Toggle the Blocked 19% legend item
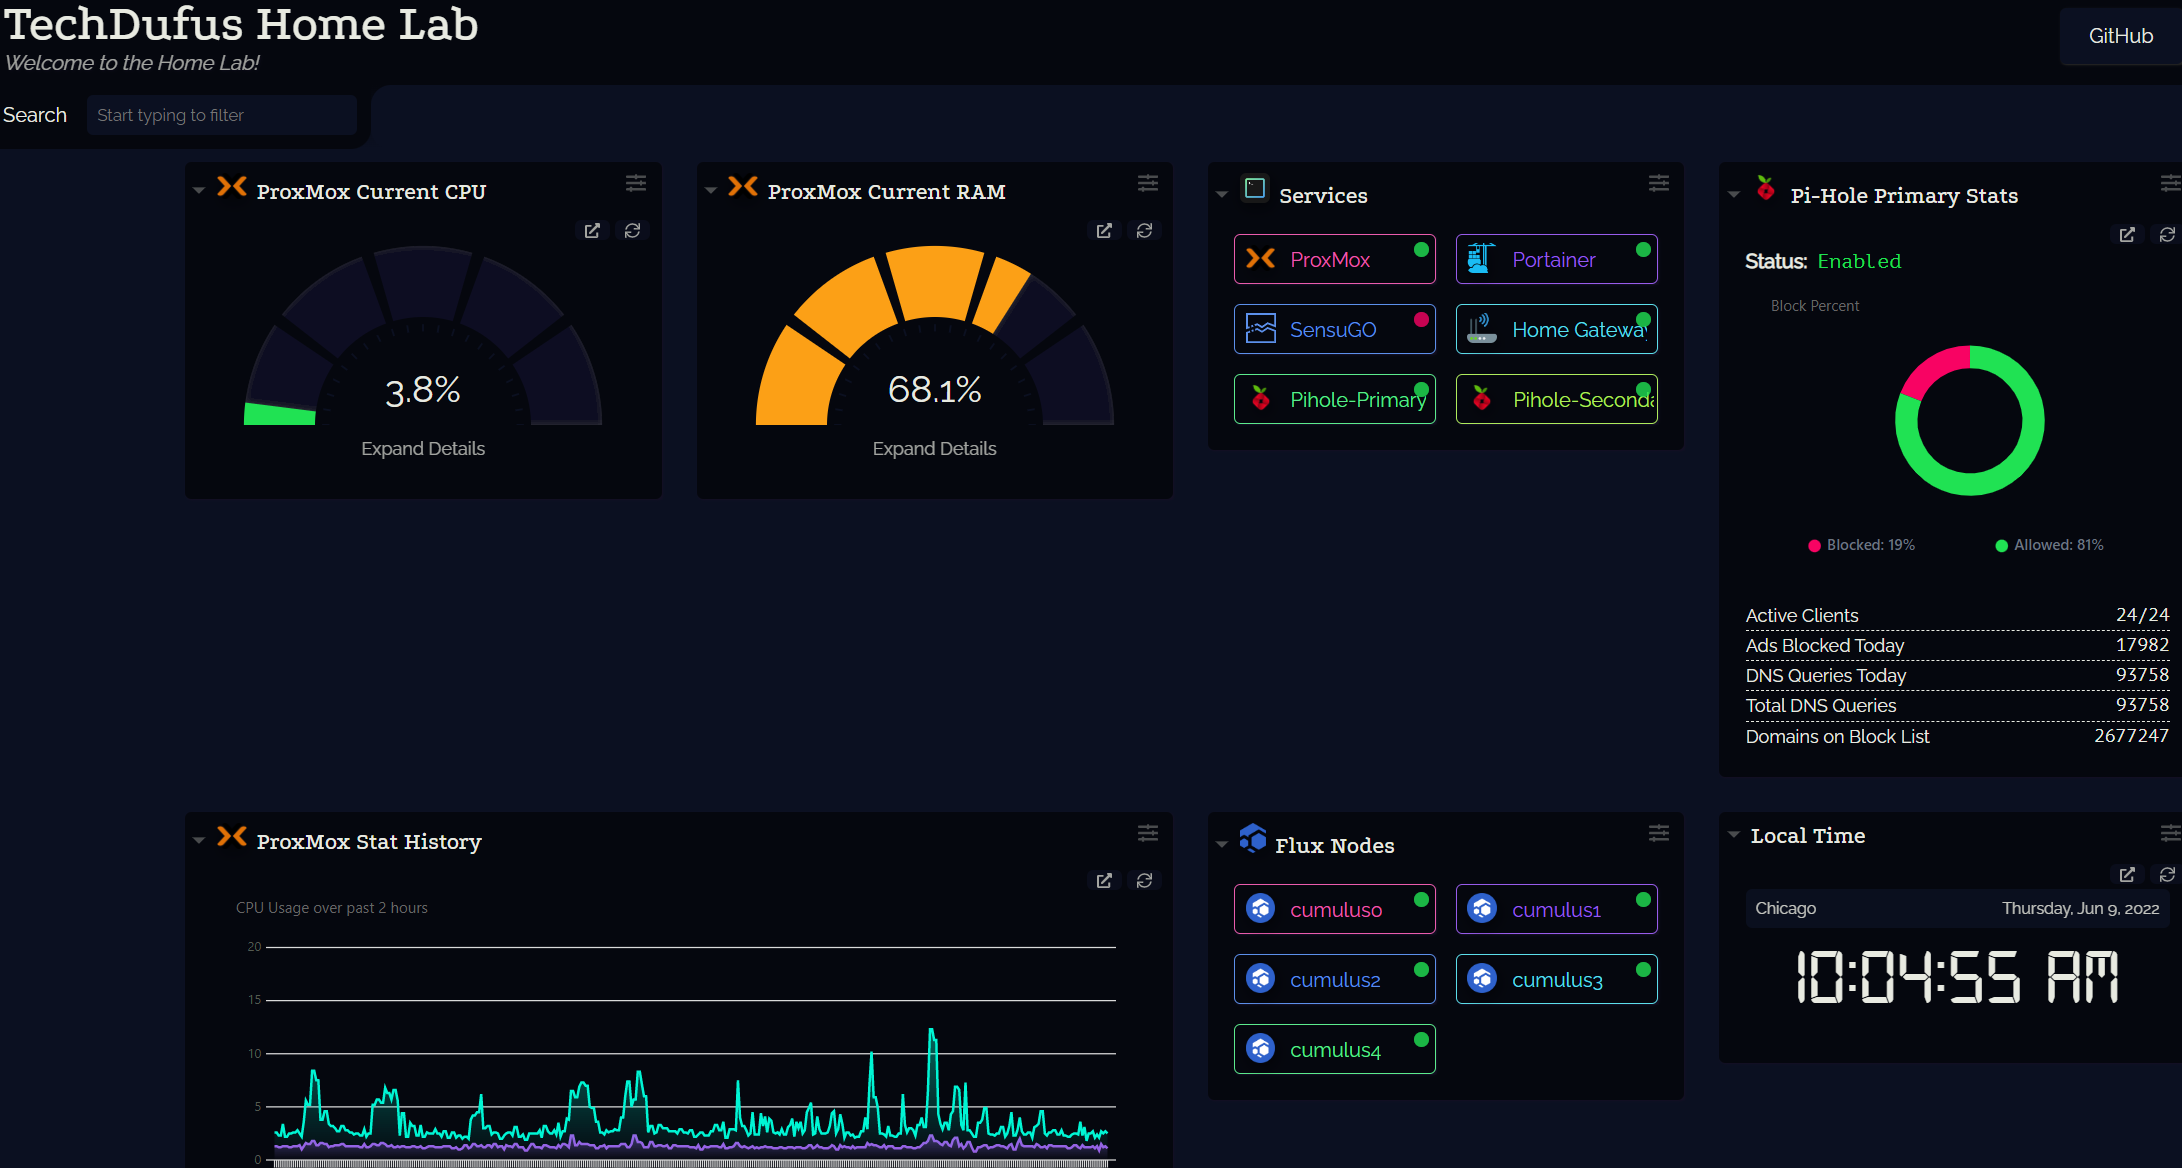Screen dimensions: 2182x1168 1861,545
